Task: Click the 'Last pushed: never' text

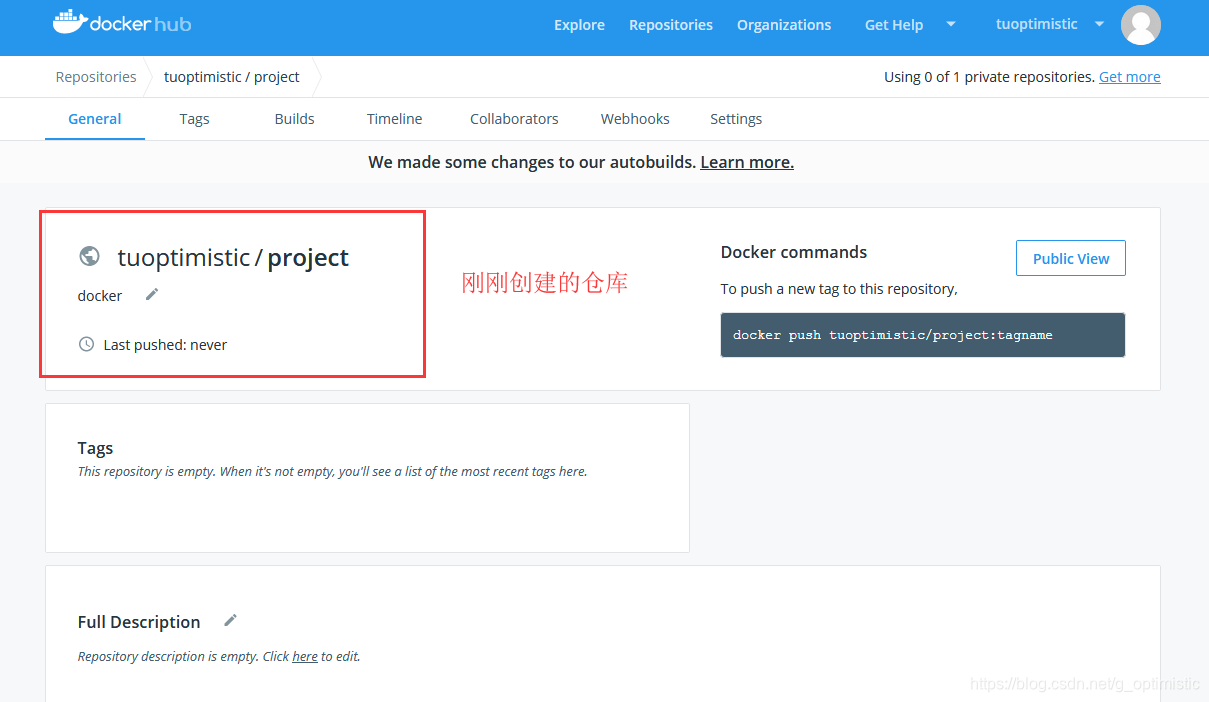Action: [165, 345]
